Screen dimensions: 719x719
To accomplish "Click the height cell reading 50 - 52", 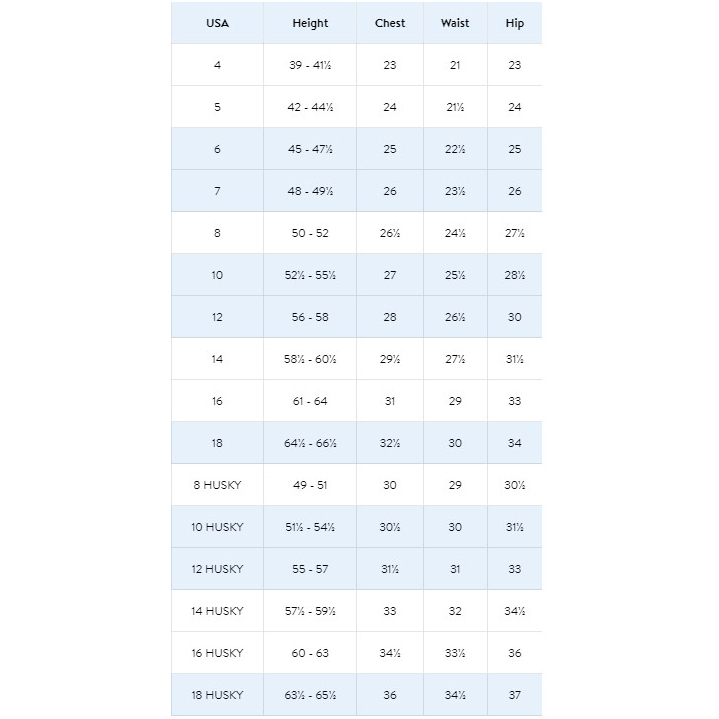I will [310, 233].
